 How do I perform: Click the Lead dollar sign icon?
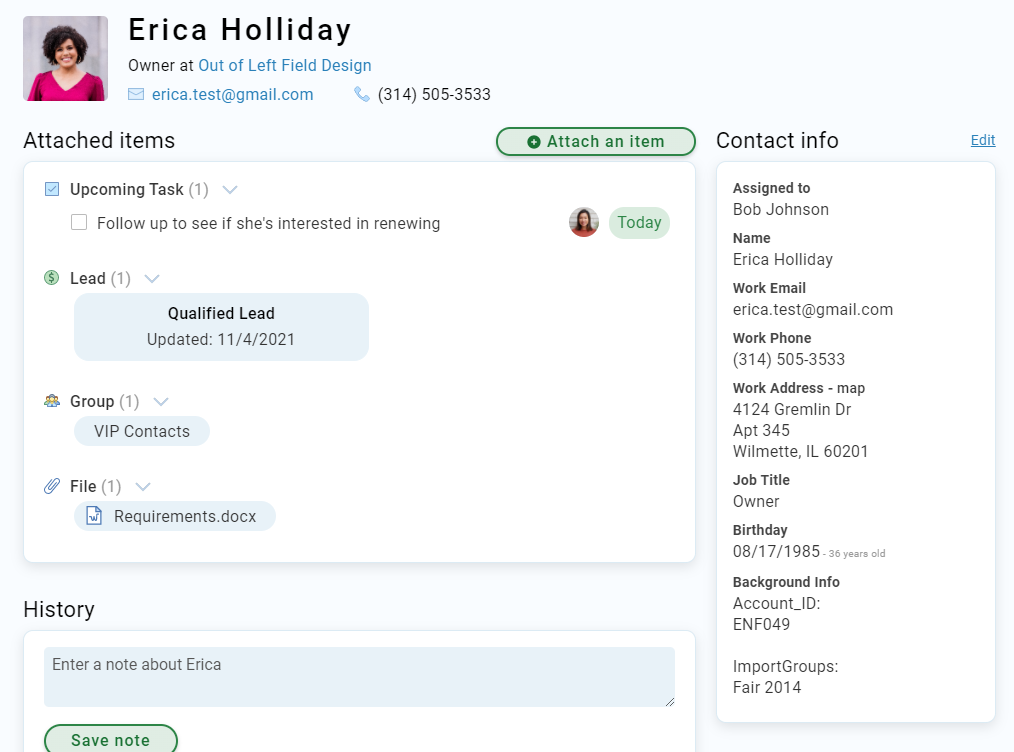[x=52, y=278]
